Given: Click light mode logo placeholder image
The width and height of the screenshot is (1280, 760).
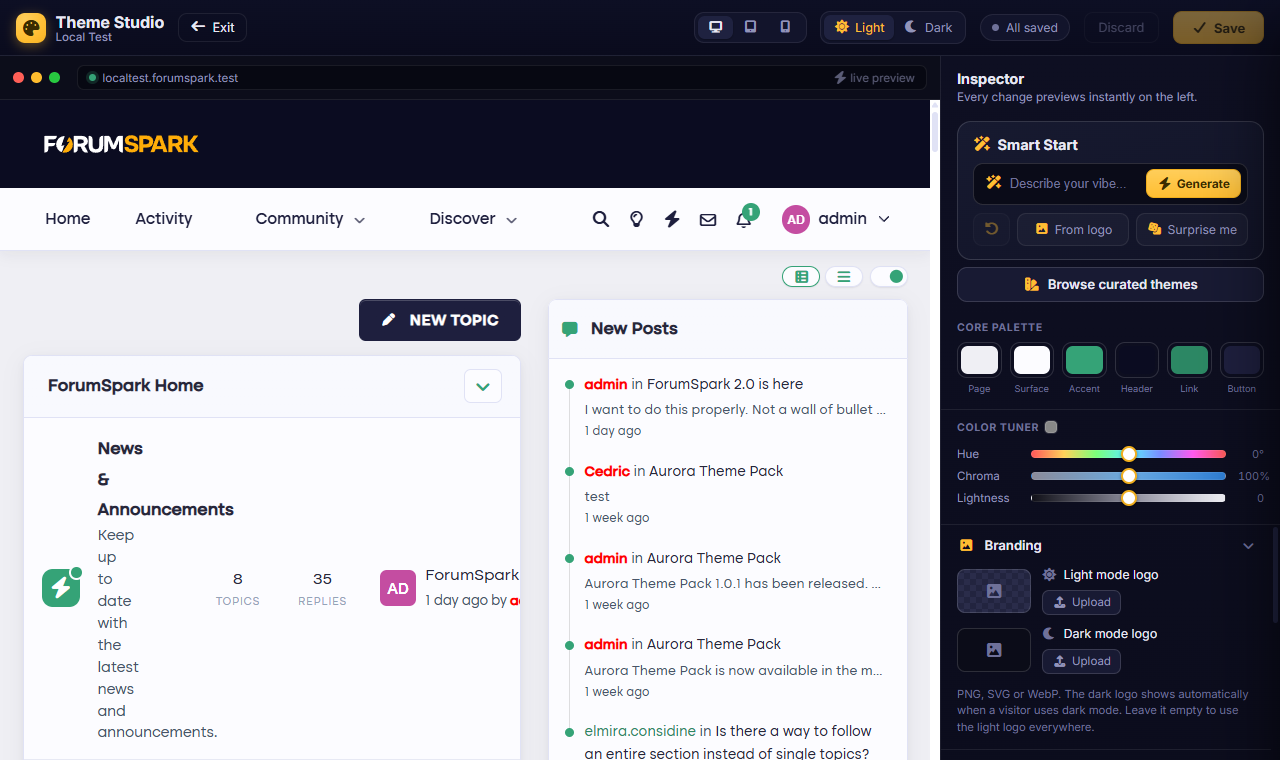Looking at the screenshot, I should click(x=994, y=591).
